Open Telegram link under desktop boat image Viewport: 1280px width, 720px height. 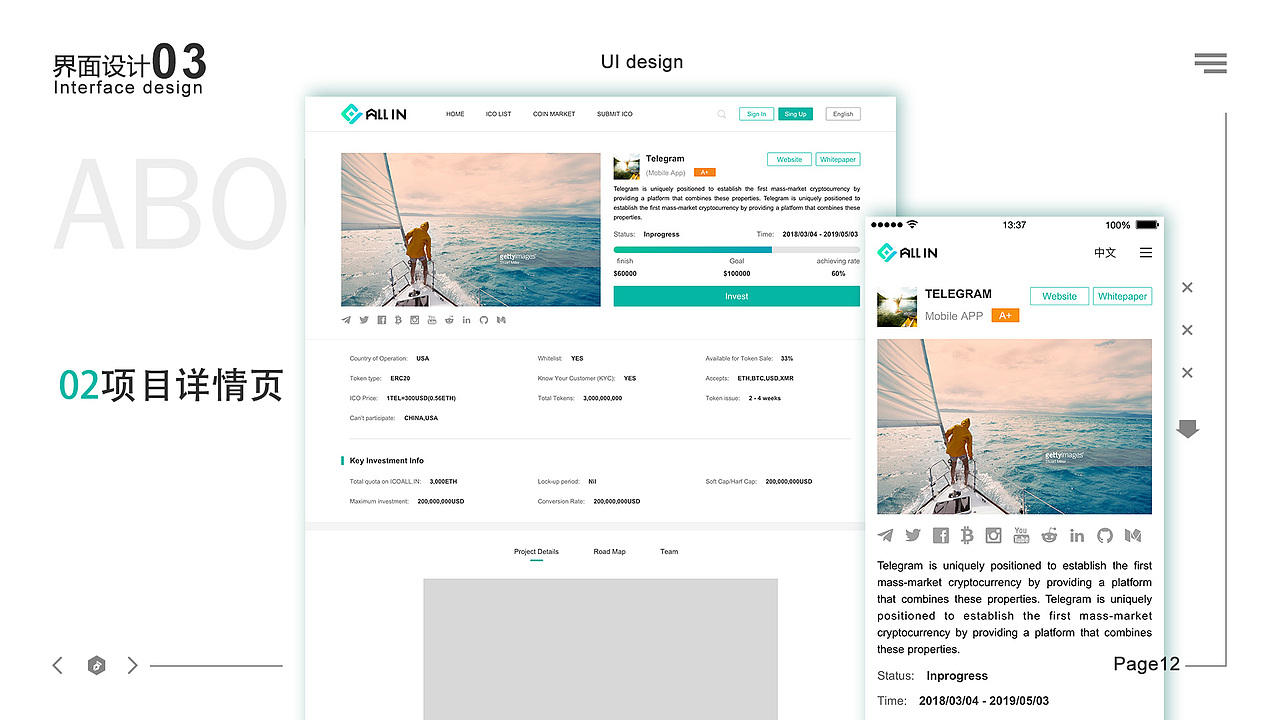click(x=346, y=320)
